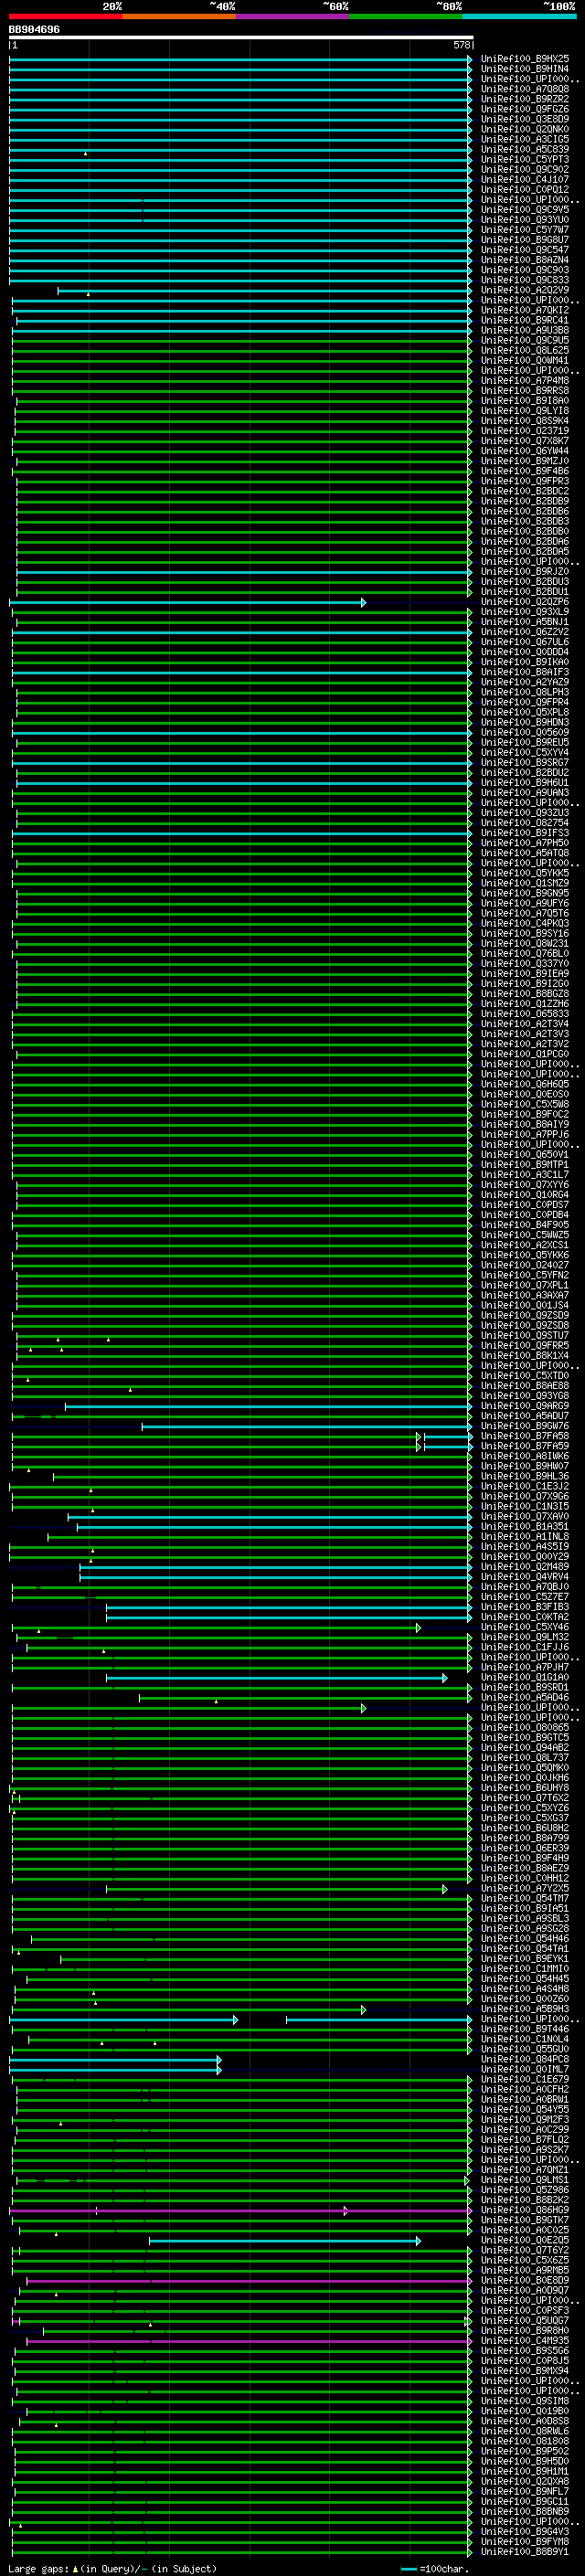Open hit UniRef100_B9HX25
This screenshot has height=2576, width=585.
pyautogui.click(x=525, y=59)
